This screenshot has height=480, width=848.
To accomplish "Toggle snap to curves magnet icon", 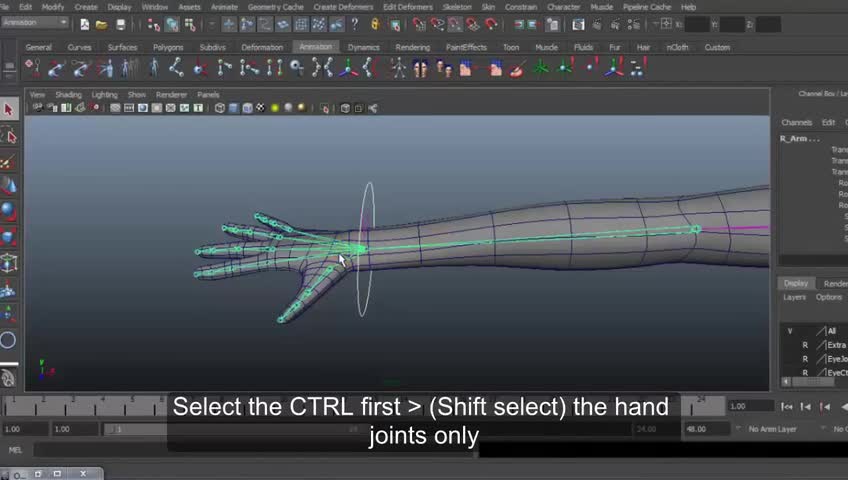I will click(x=437, y=24).
